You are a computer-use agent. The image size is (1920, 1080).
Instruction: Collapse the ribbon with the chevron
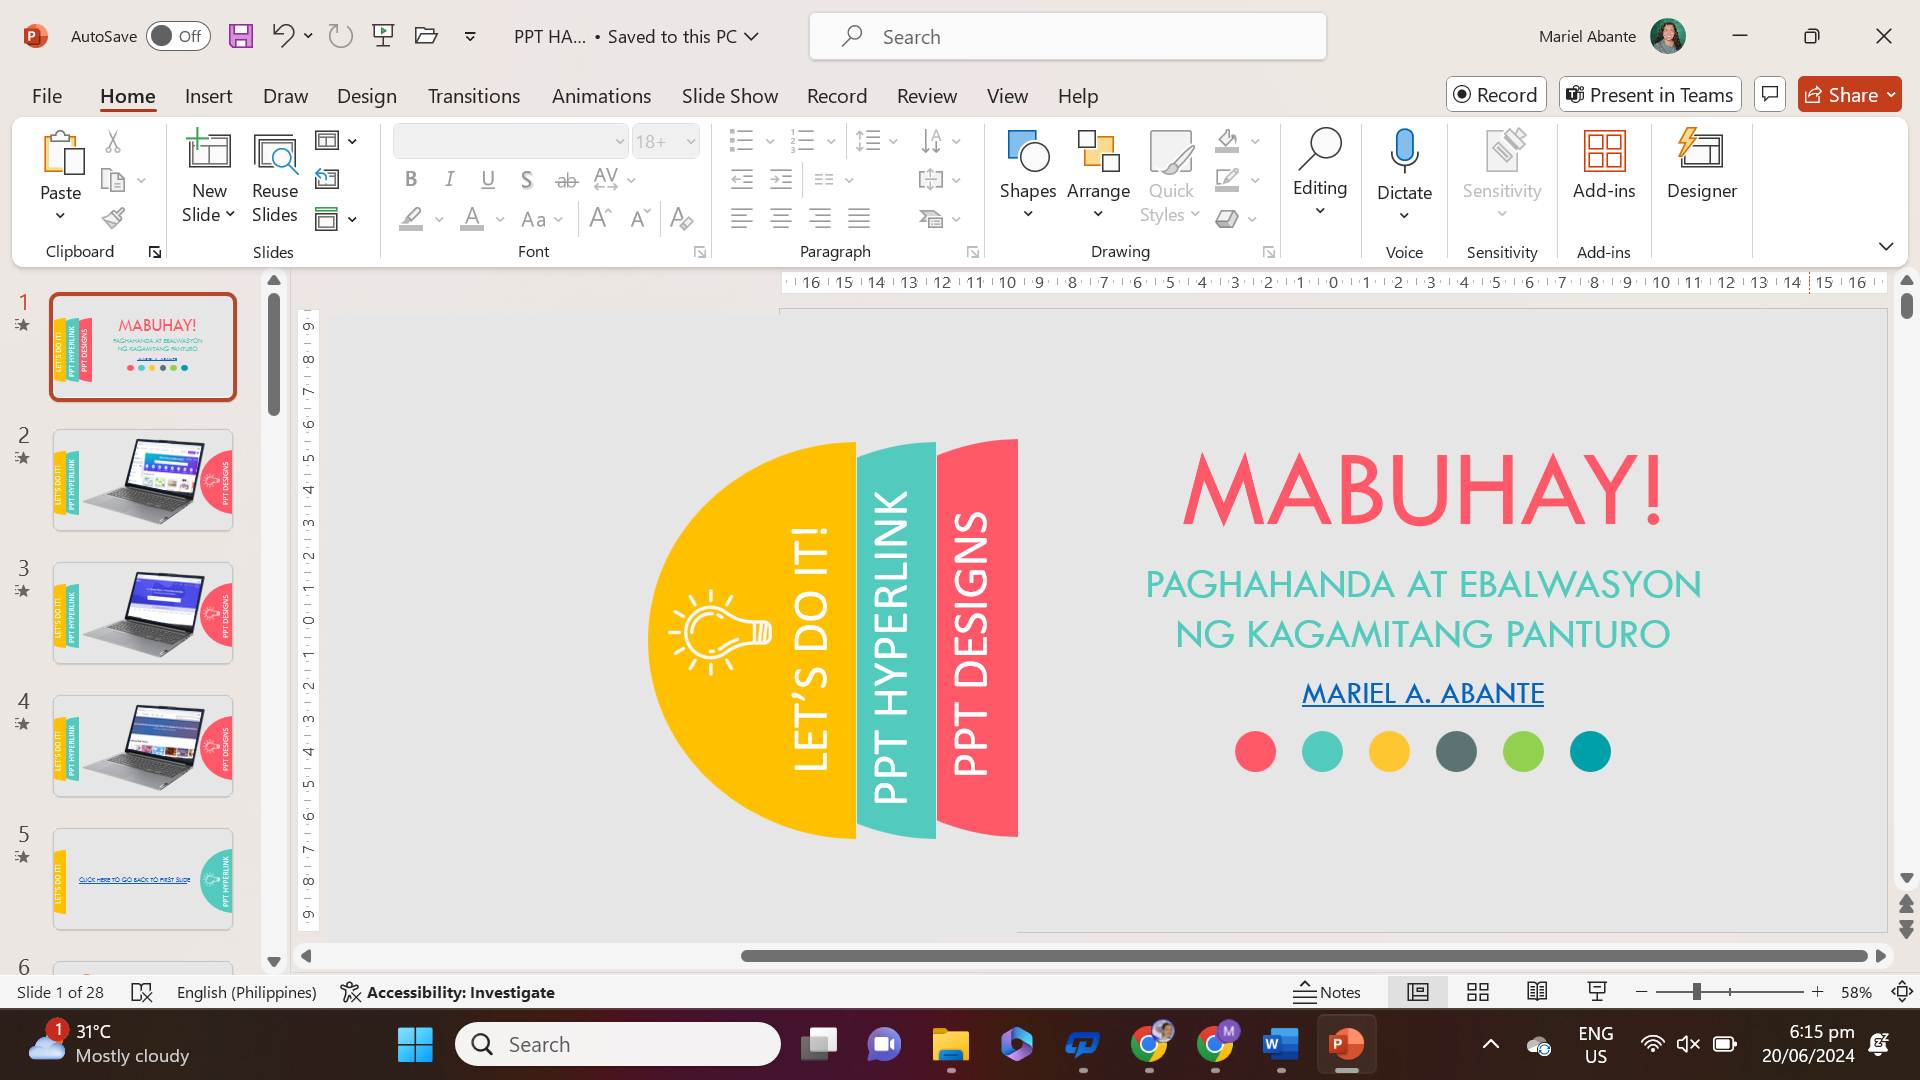pyautogui.click(x=1885, y=246)
